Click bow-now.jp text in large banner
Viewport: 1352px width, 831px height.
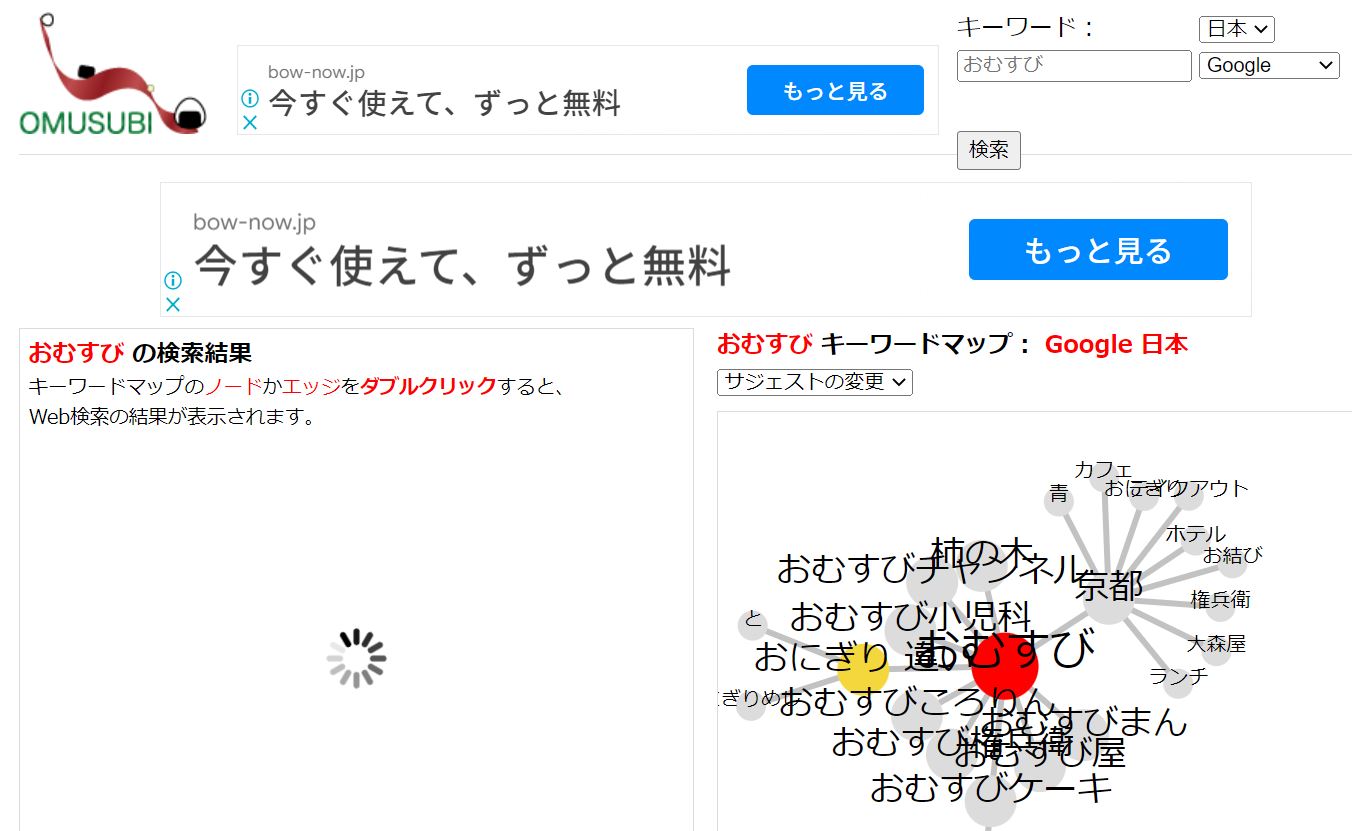(254, 222)
